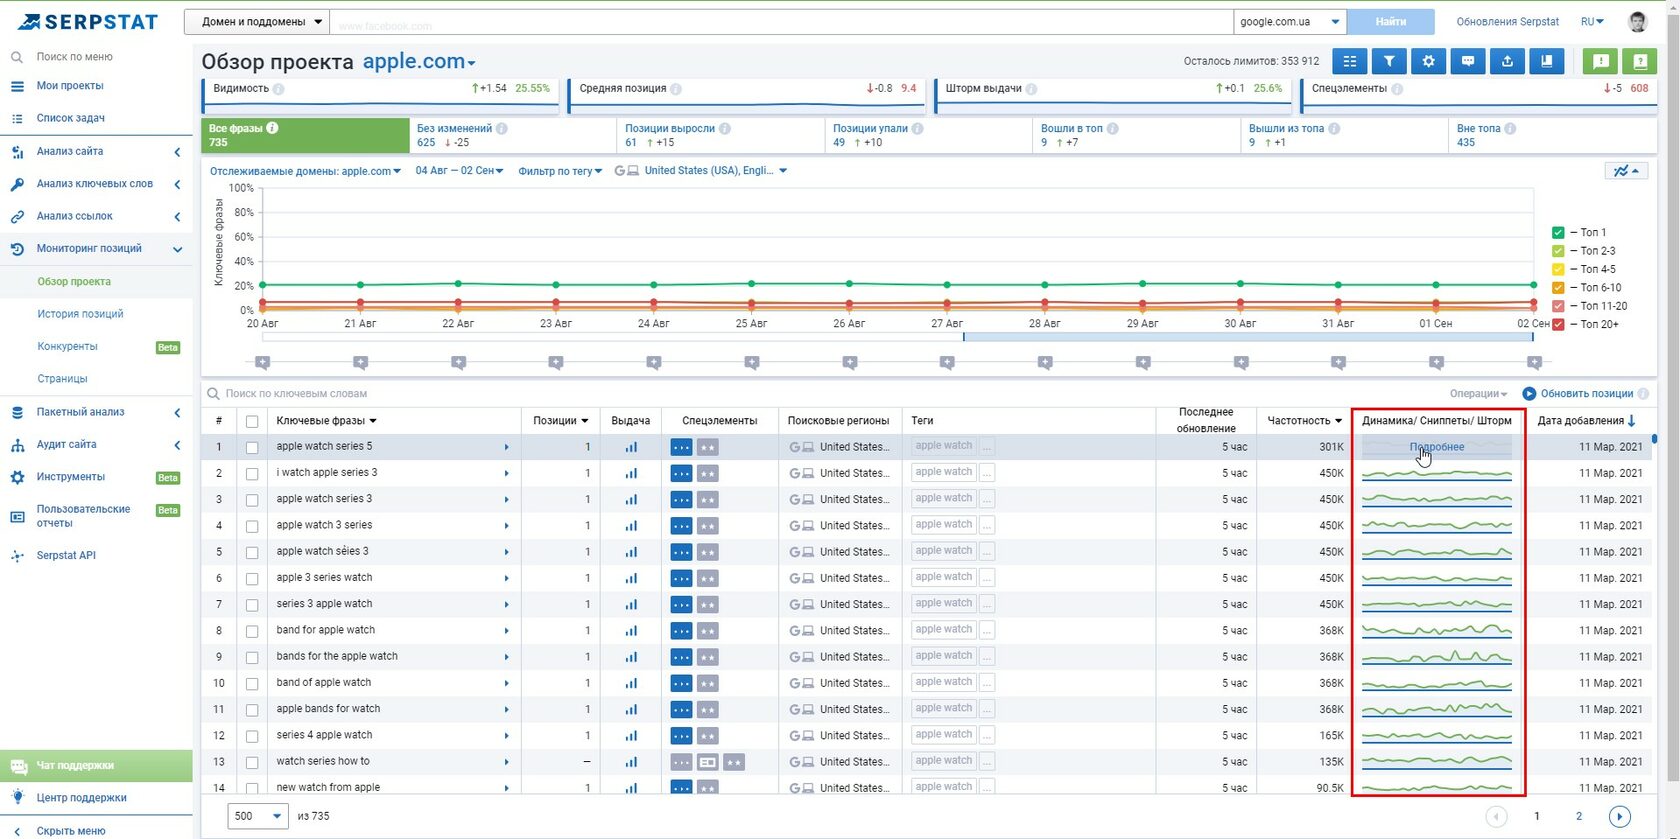1680x839 pixels.
Task: Click the export upload icon button
Action: point(1507,61)
